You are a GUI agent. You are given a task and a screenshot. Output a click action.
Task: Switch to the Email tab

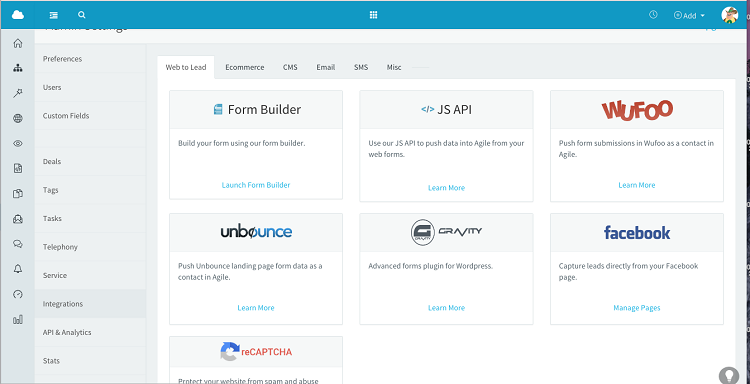pos(325,67)
